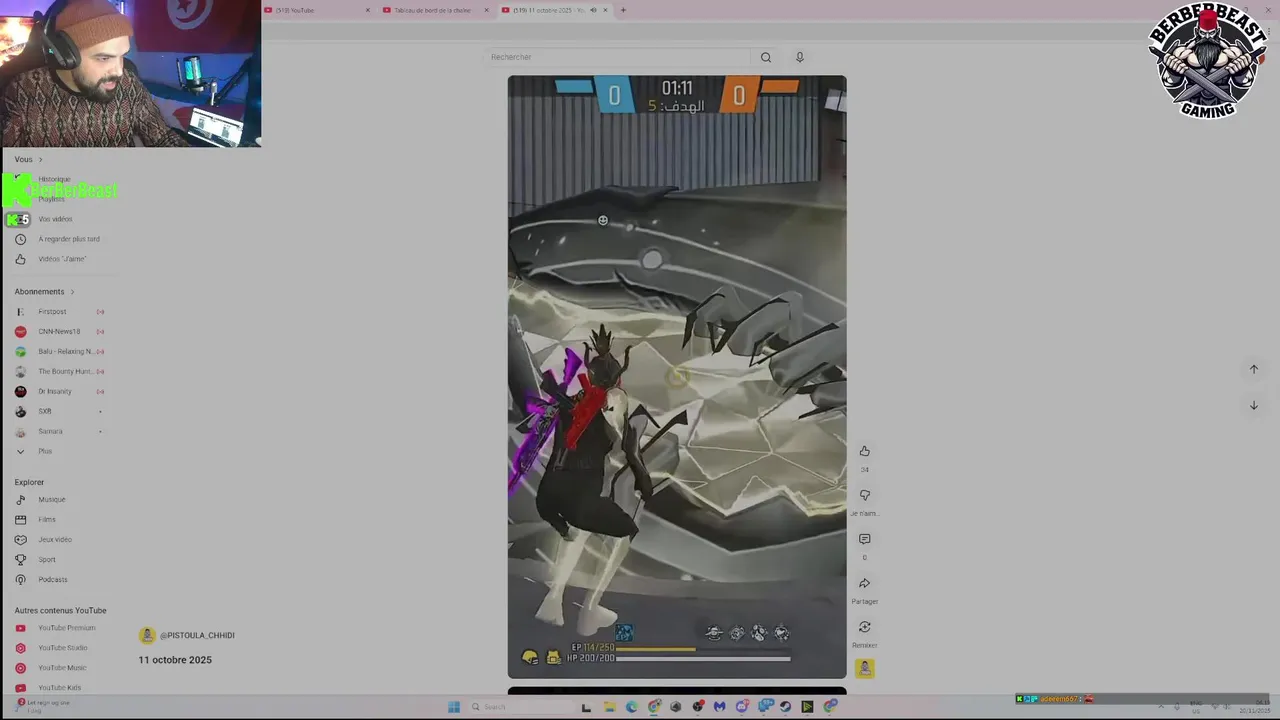Viewport: 1280px width, 720px height.
Task: Mute the tab via speaker icon
Action: (593, 10)
